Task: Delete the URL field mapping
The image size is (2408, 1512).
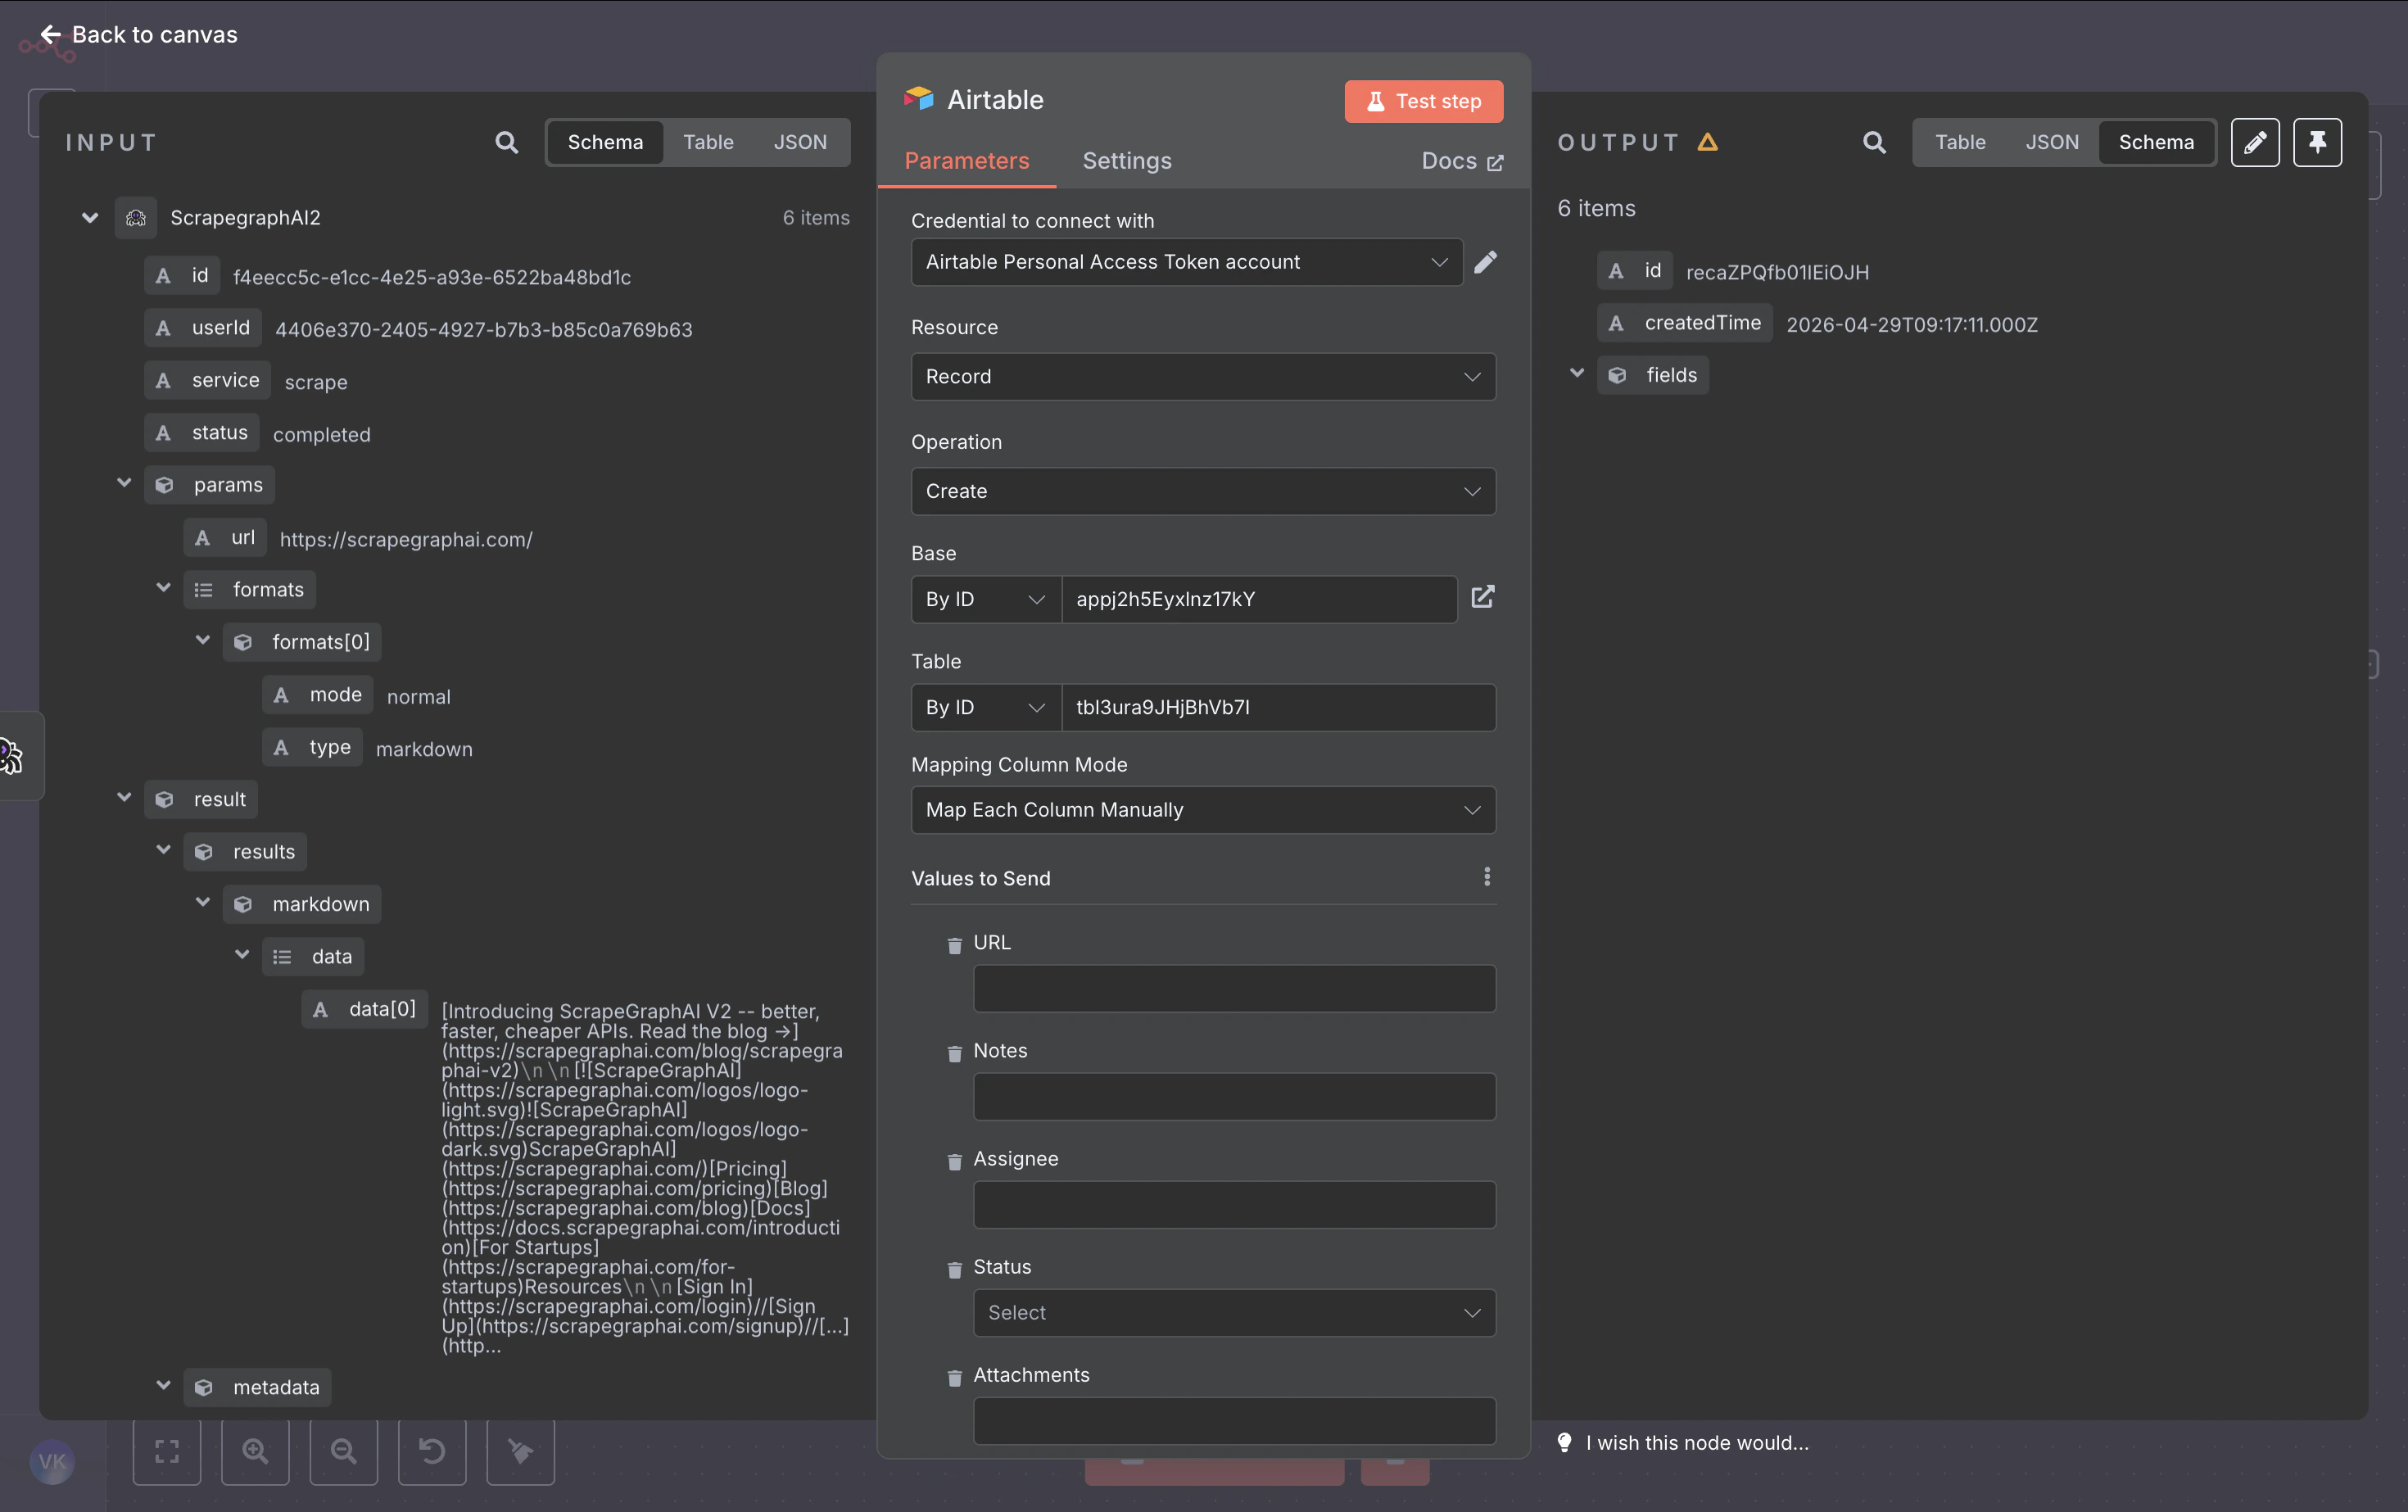Action: click(x=954, y=944)
